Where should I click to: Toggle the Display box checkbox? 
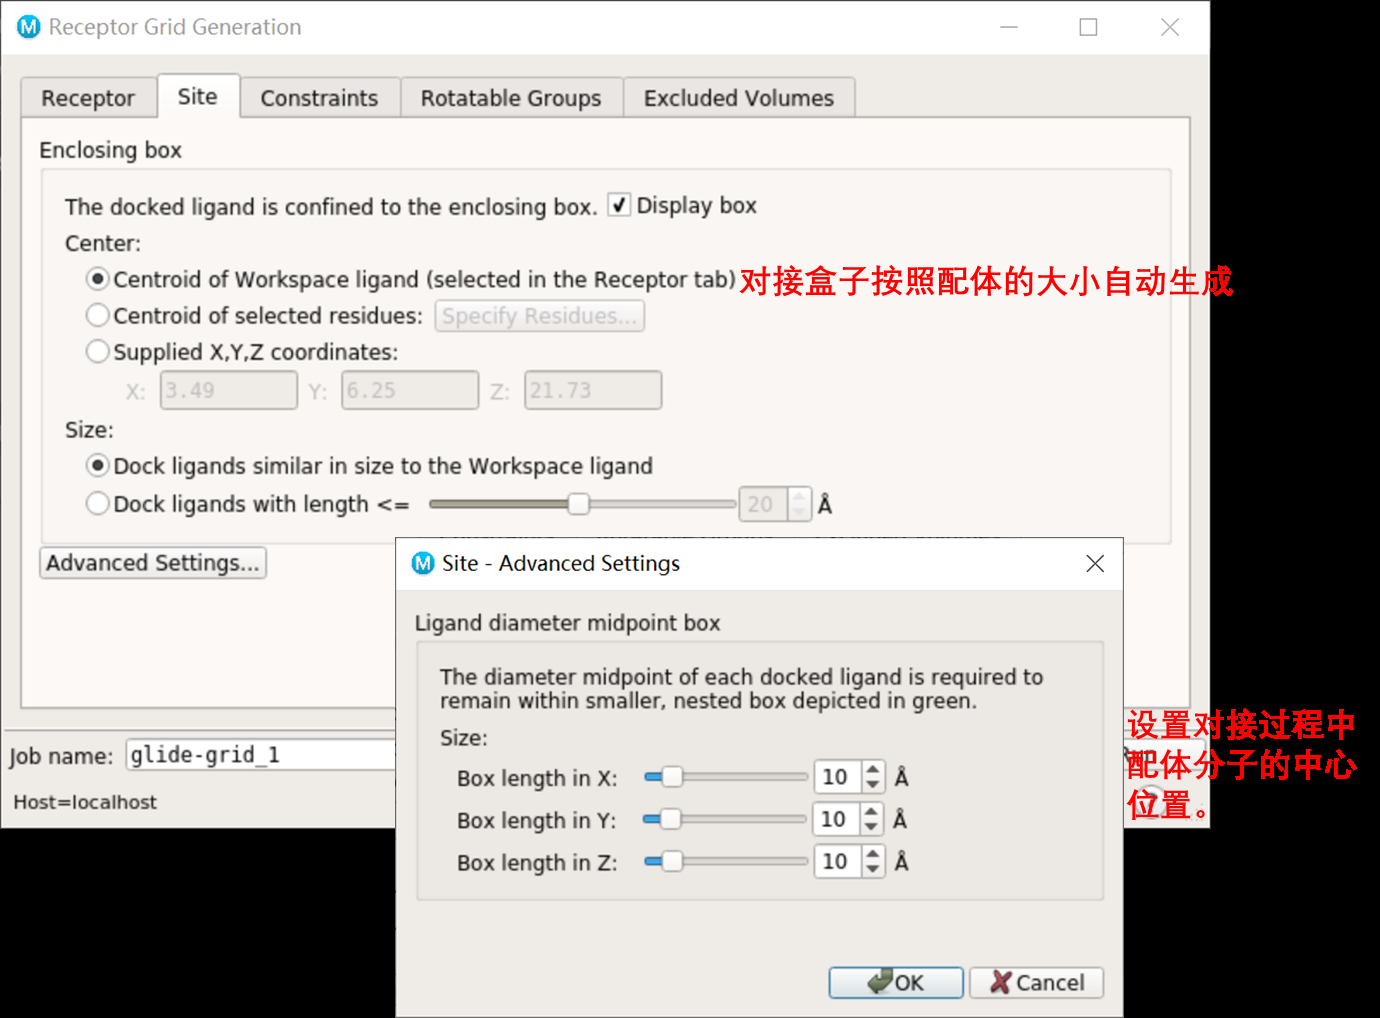(619, 205)
